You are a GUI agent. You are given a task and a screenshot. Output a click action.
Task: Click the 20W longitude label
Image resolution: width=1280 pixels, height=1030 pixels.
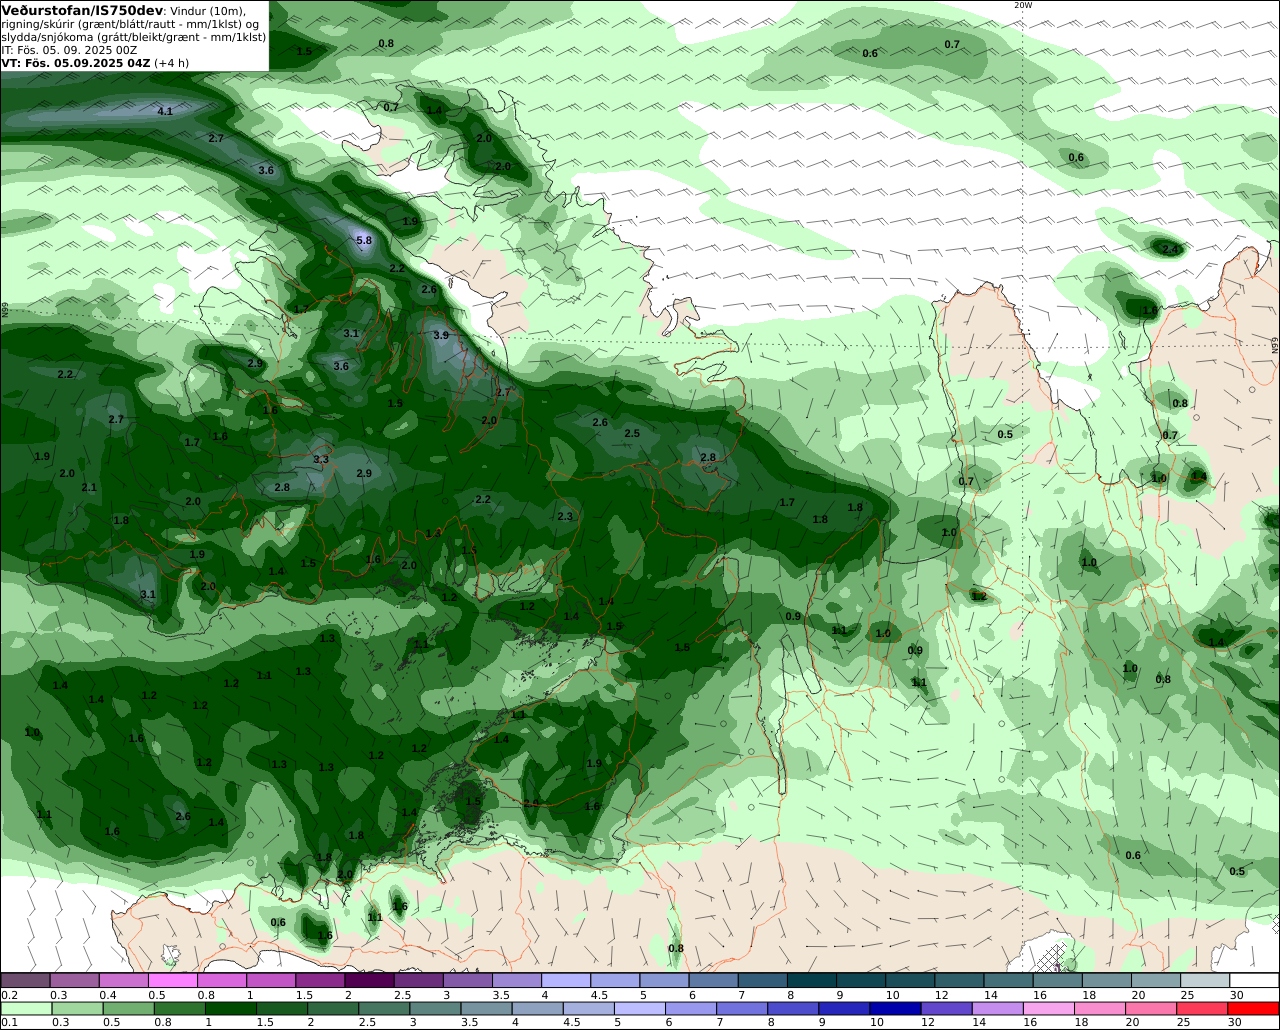click(1022, 5)
